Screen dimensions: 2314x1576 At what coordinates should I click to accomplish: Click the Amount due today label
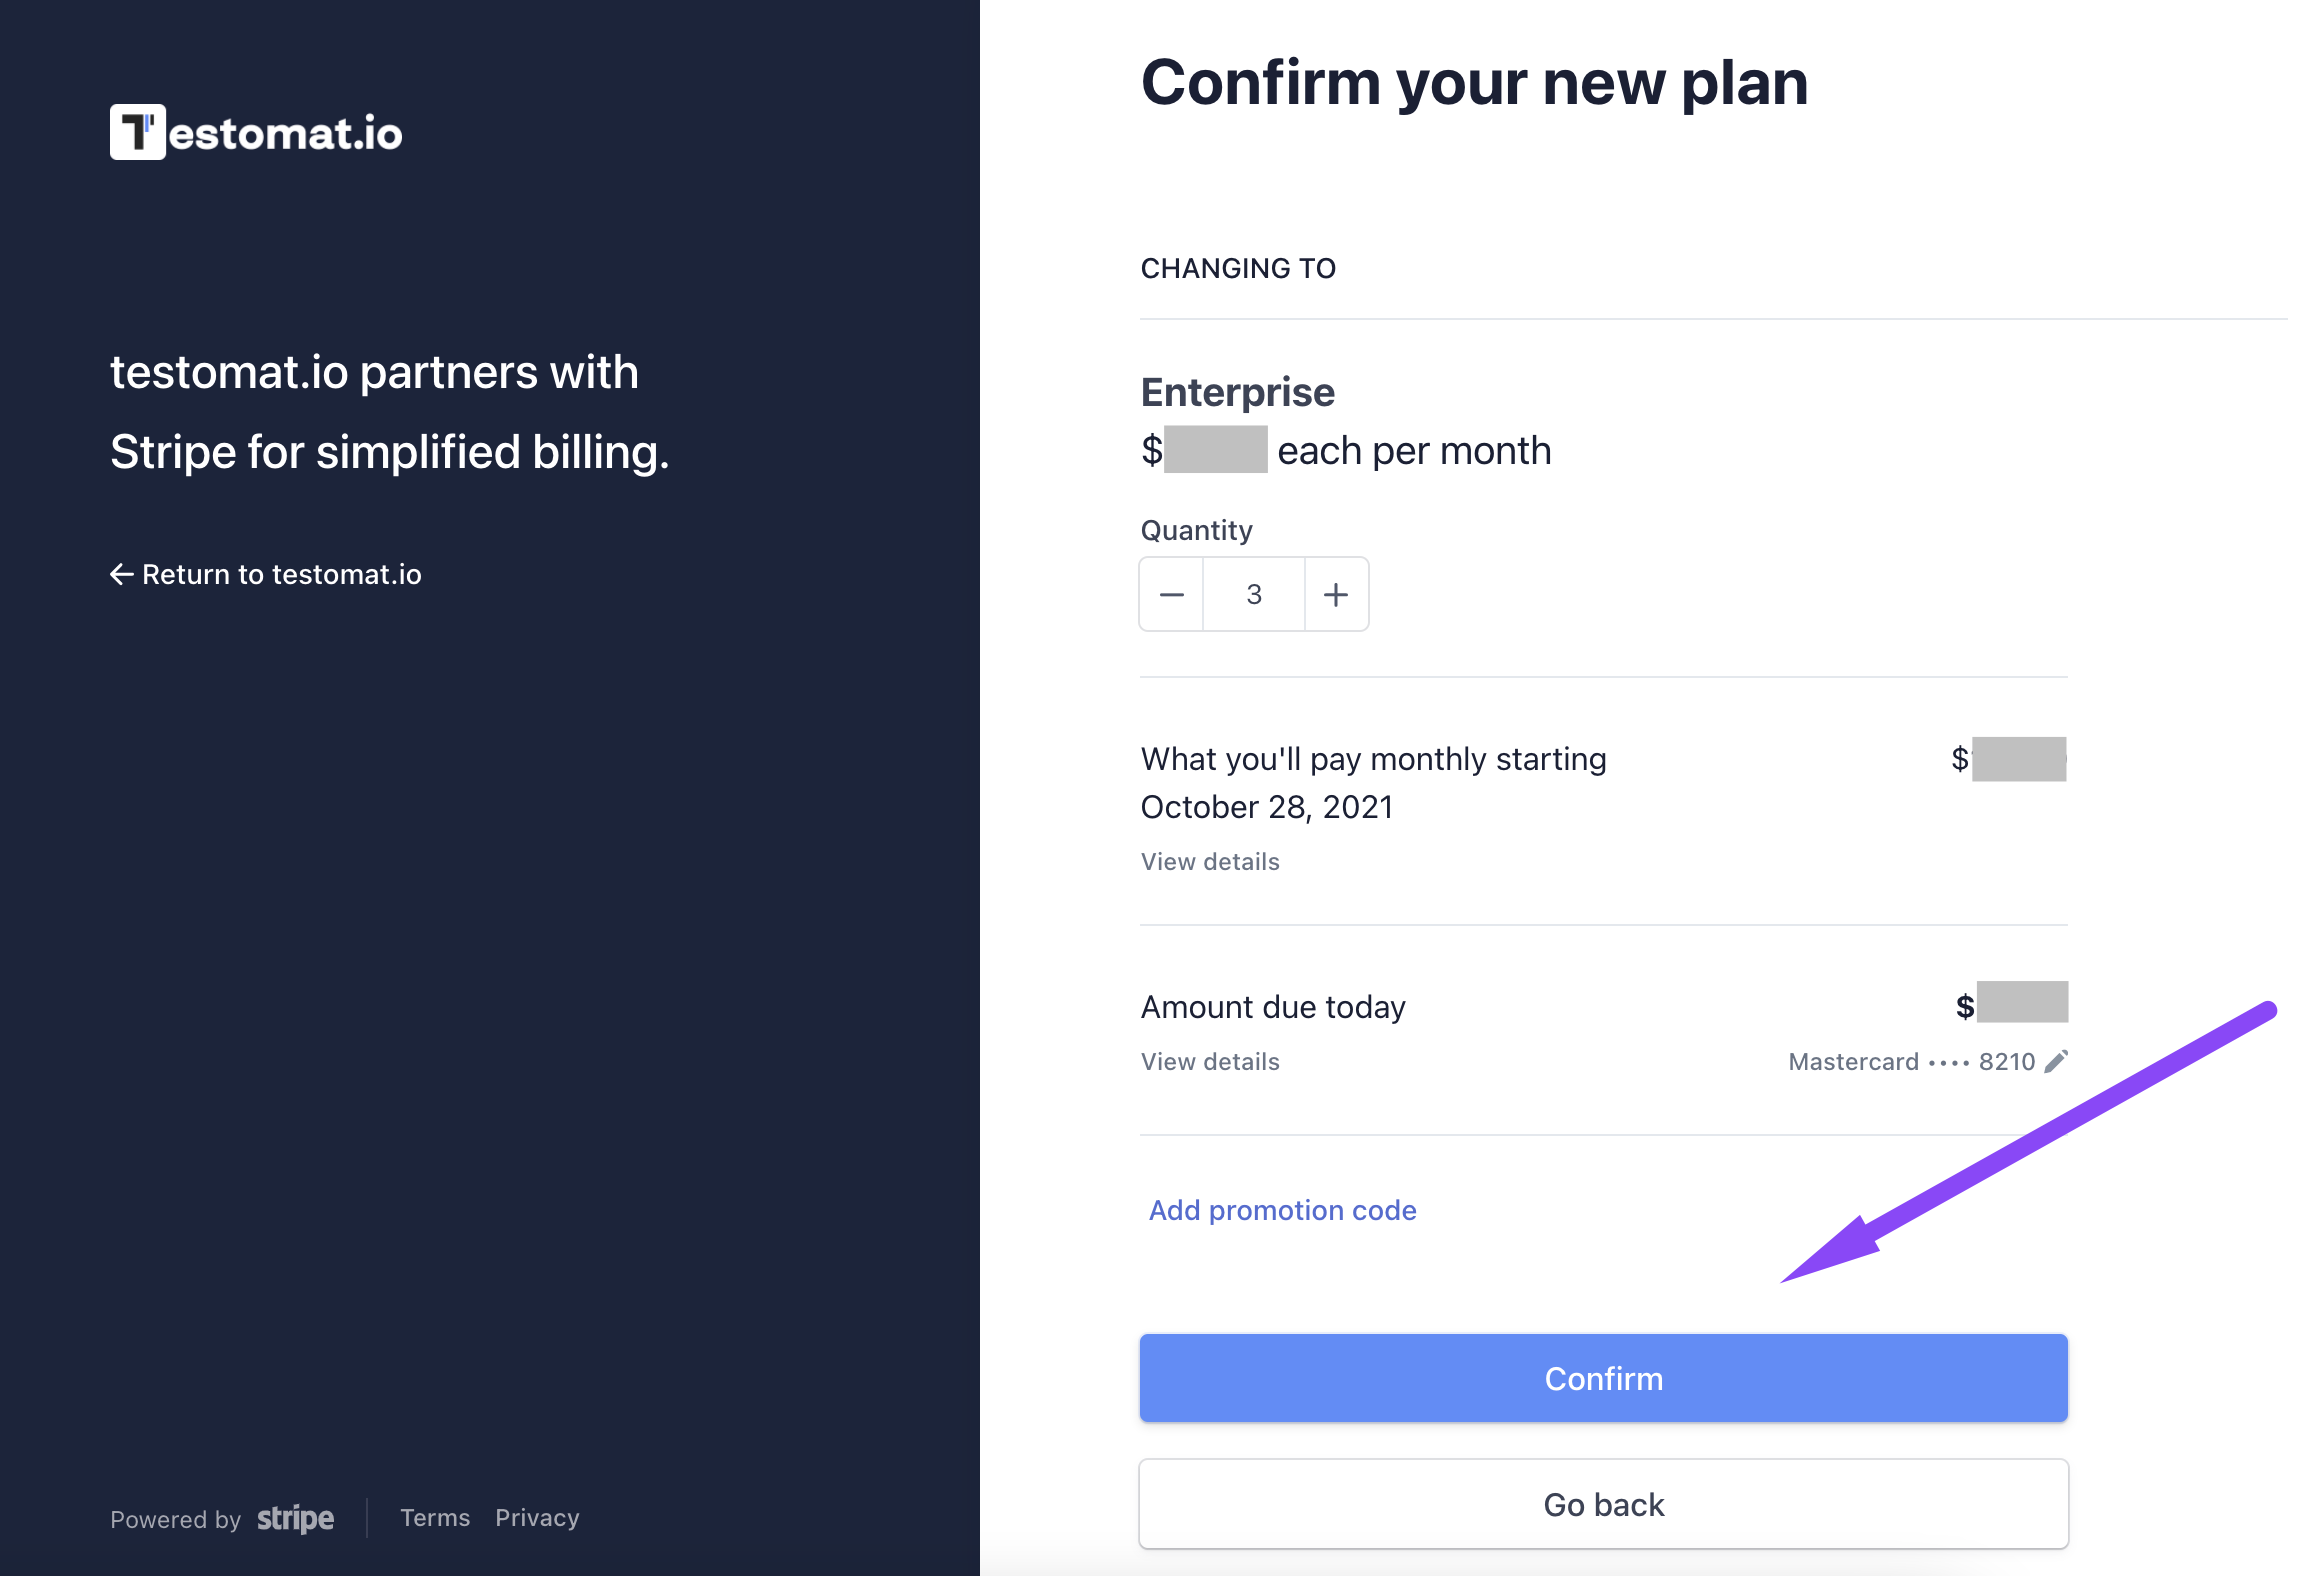1273,1007
